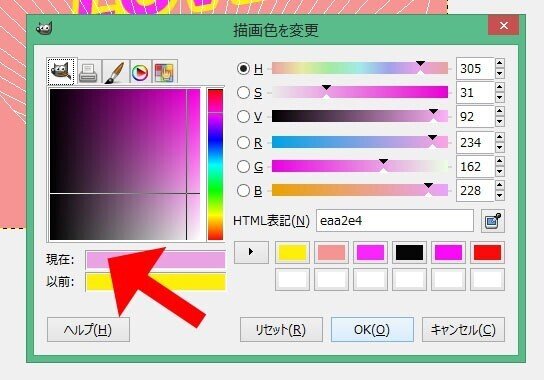Click the Wilber icon in title bar

[x=44, y=28]
